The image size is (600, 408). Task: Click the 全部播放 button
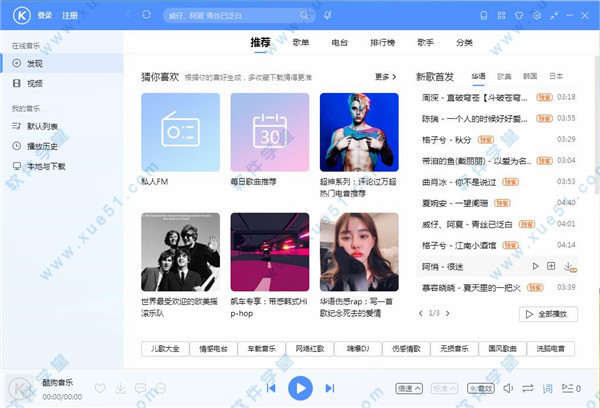pos(548,314)
